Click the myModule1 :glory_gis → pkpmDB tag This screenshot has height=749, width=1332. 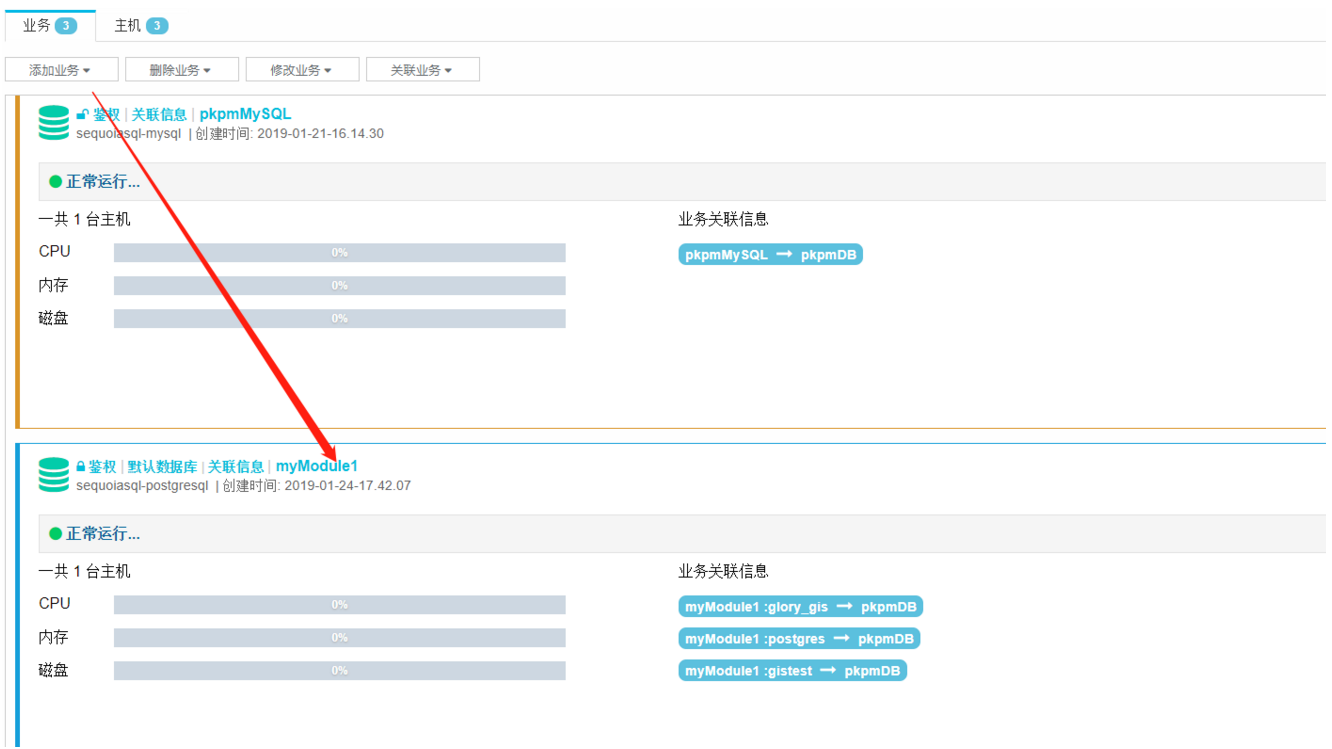click(x=800, y=607)
